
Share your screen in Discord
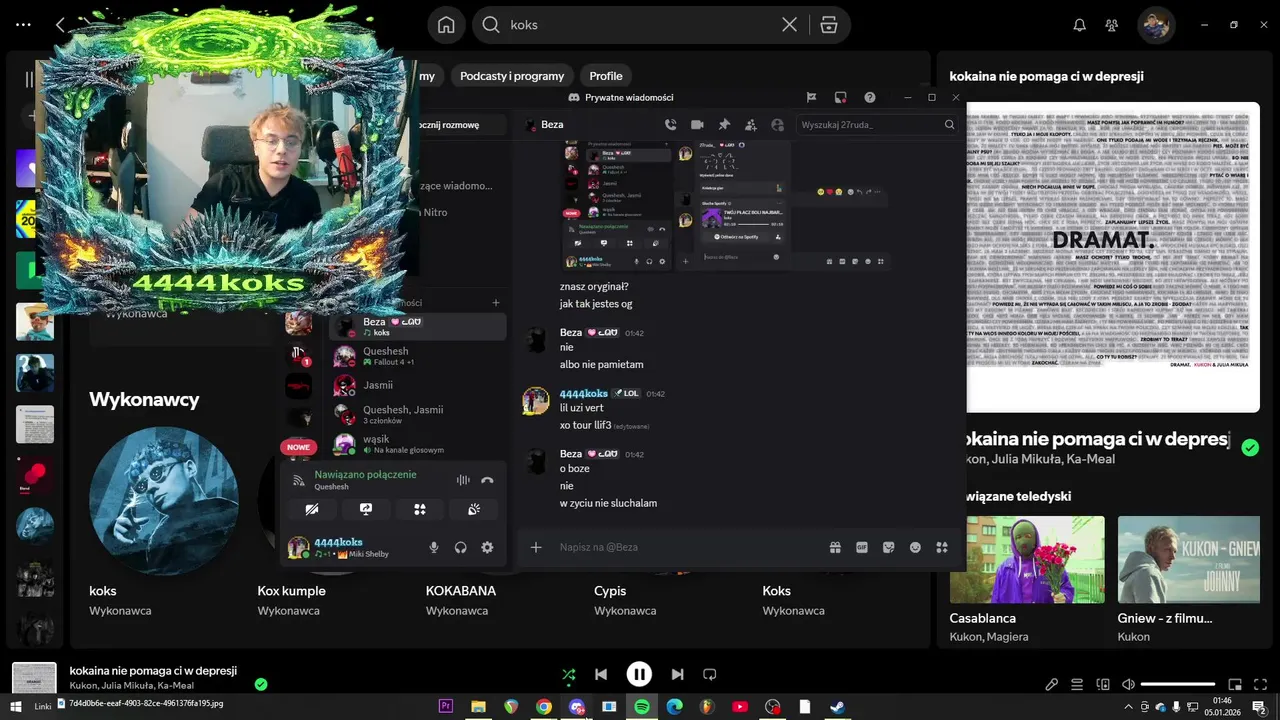pos(366,509)
